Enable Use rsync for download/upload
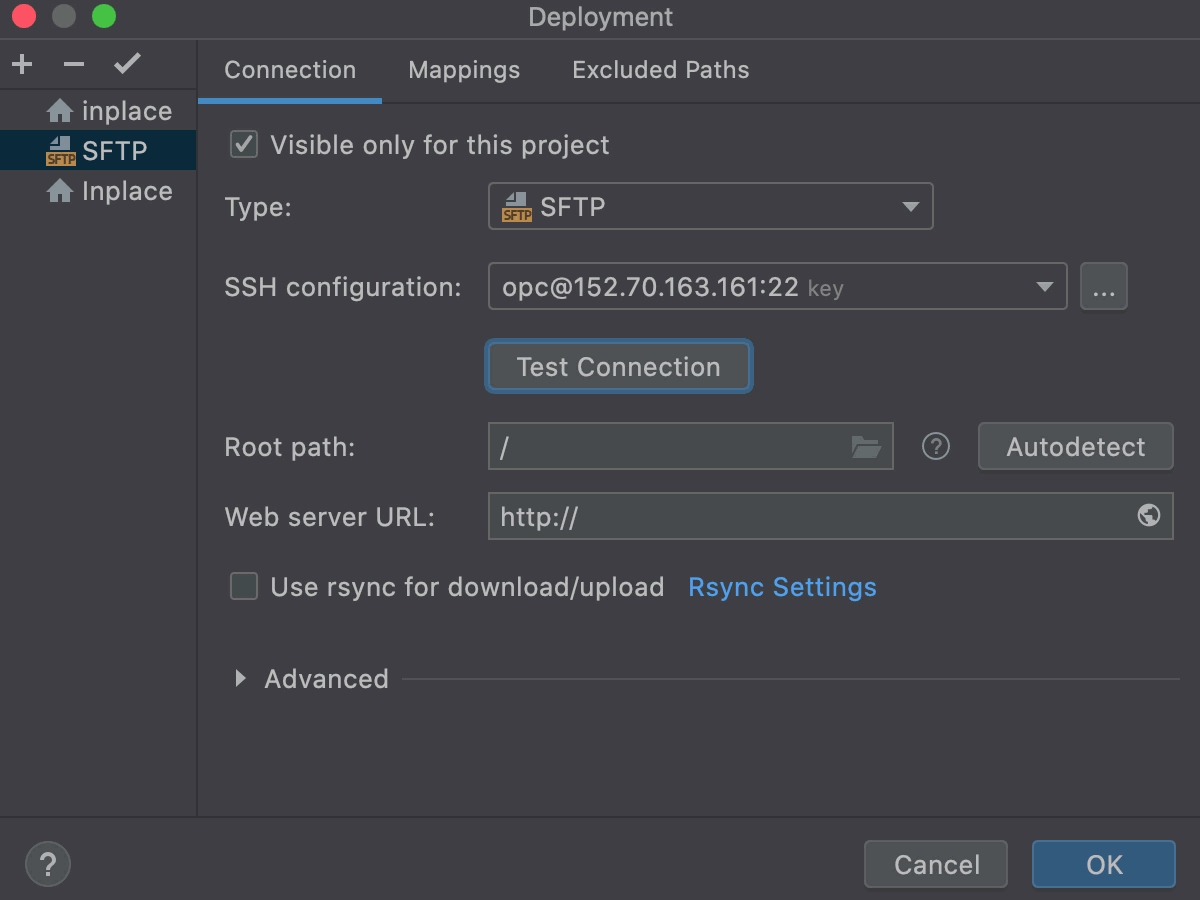The image size is (1200, 900). coord(243,587)
